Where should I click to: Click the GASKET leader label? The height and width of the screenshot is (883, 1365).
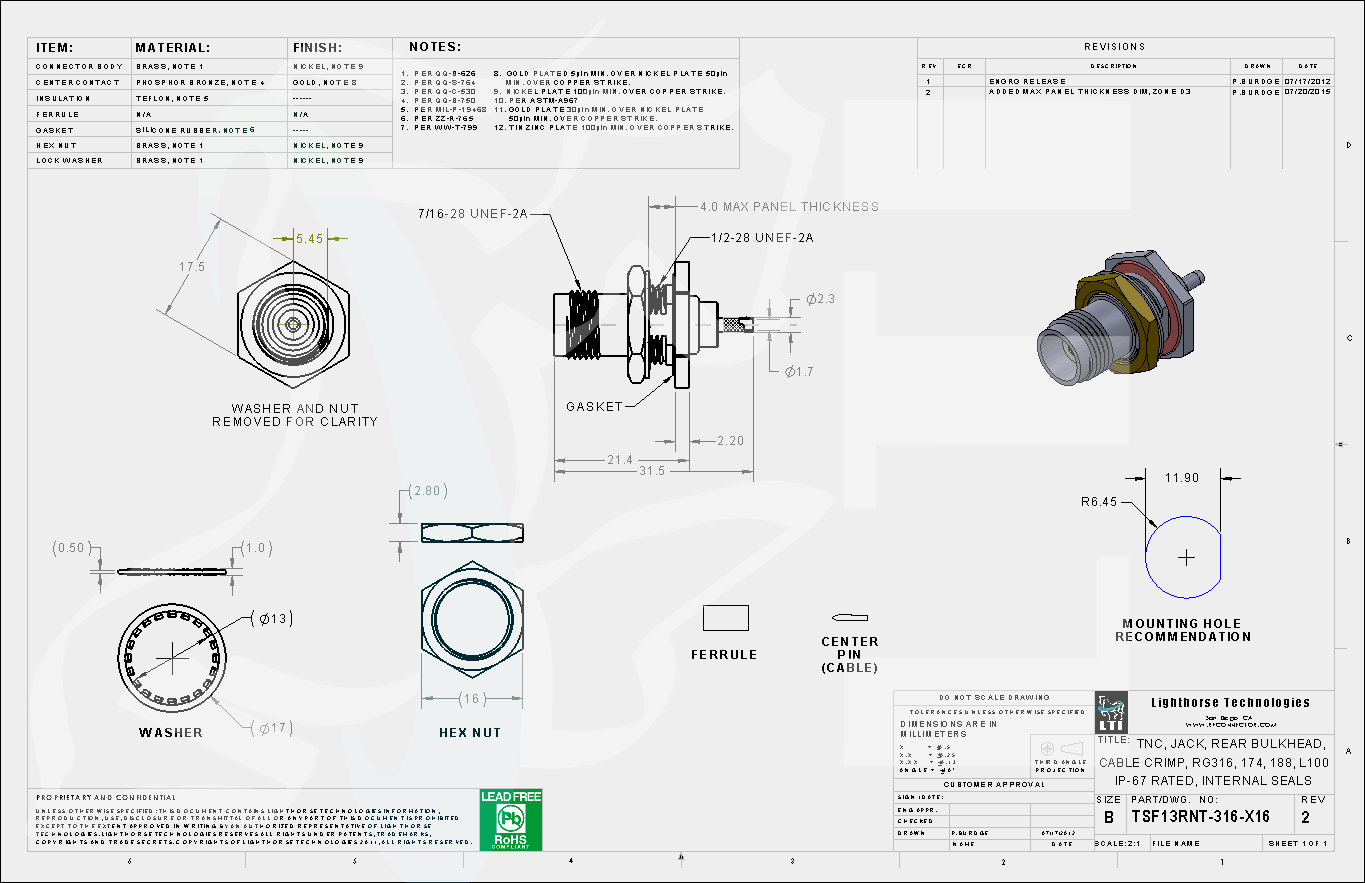click(x=594, y=407)
